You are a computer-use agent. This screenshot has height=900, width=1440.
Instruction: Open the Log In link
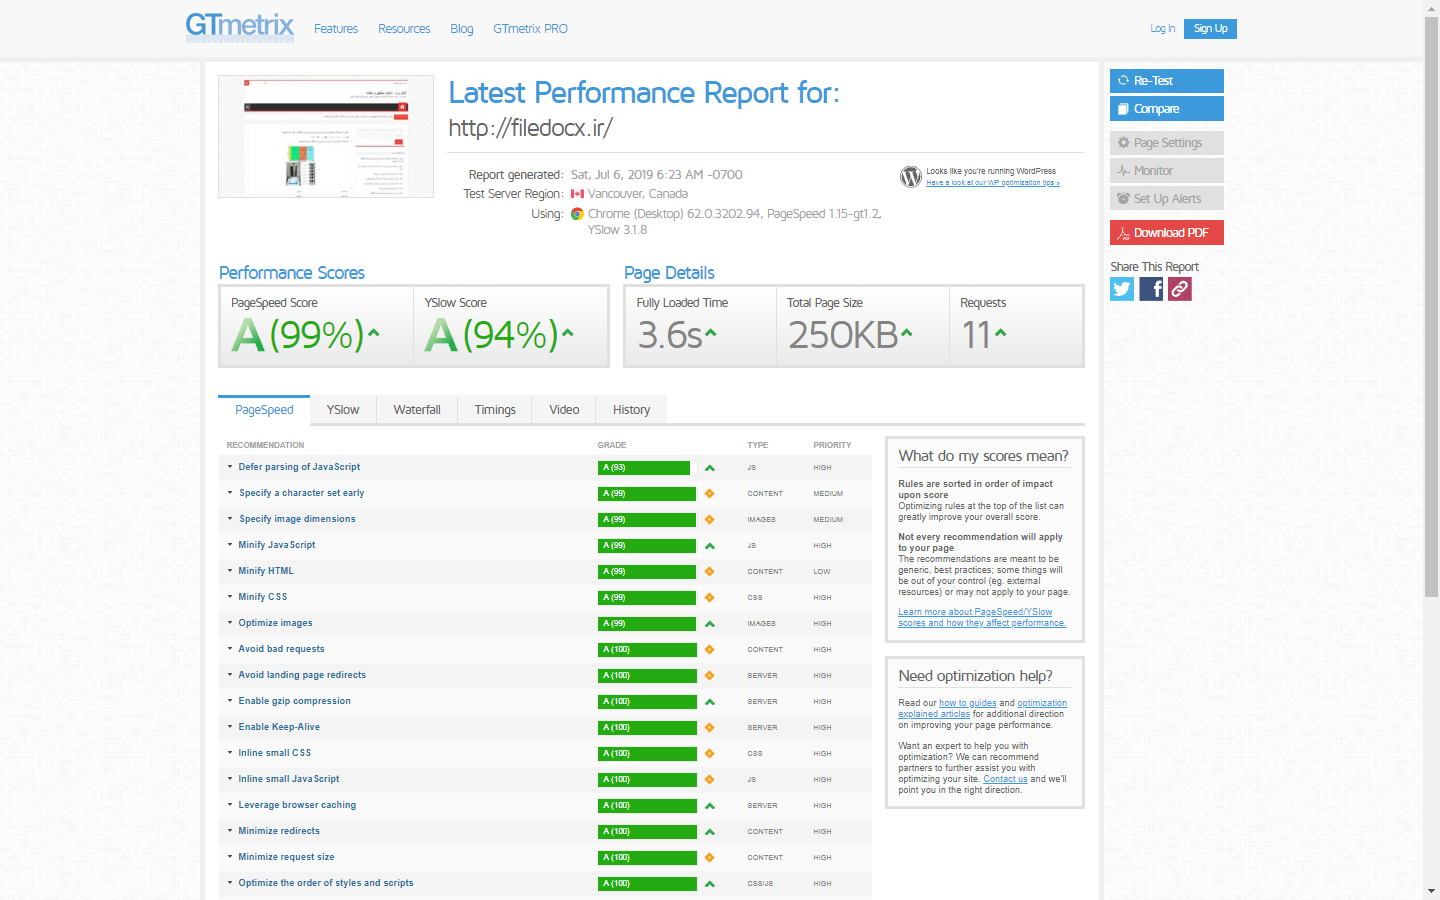pyautogui.click(x=1162, y=29)
